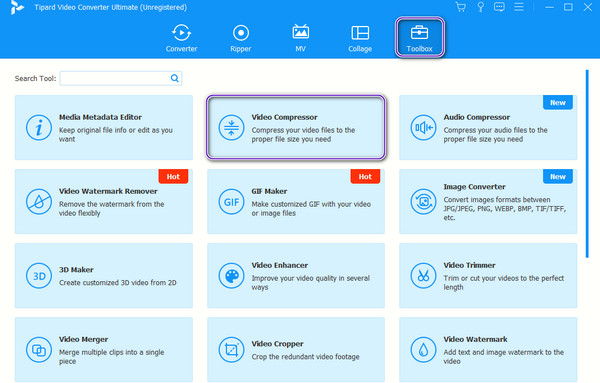Click 'Keep original file info' description
This screenshot has height=383, width=600.
pyautogui.click(x=116, y=135)
